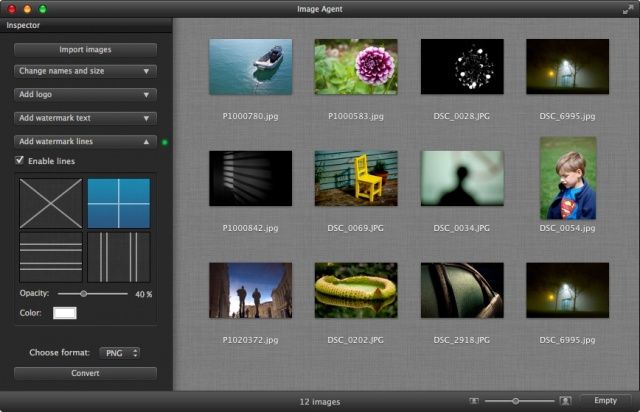Click the Empty button
Viewport: 640px width, 412px height.
[605, 400]
